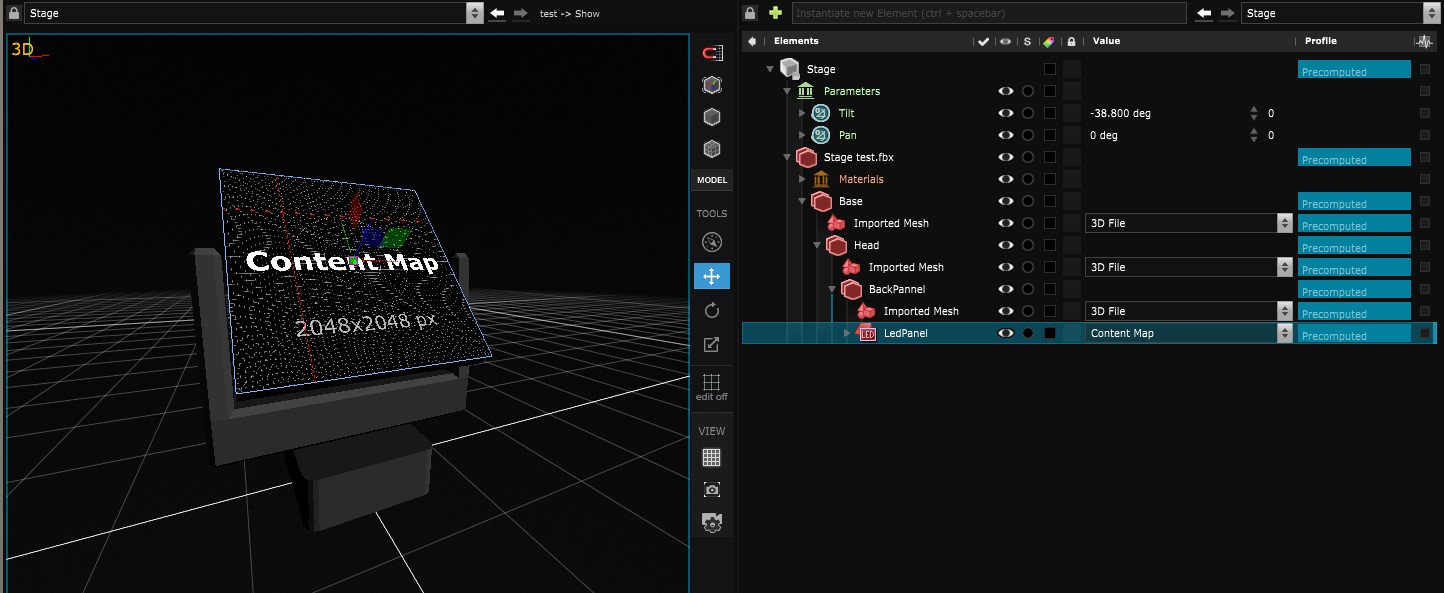Click the LED icon of LedPanel
Viewport: 1444px width, 593px height.
point(867,333)
